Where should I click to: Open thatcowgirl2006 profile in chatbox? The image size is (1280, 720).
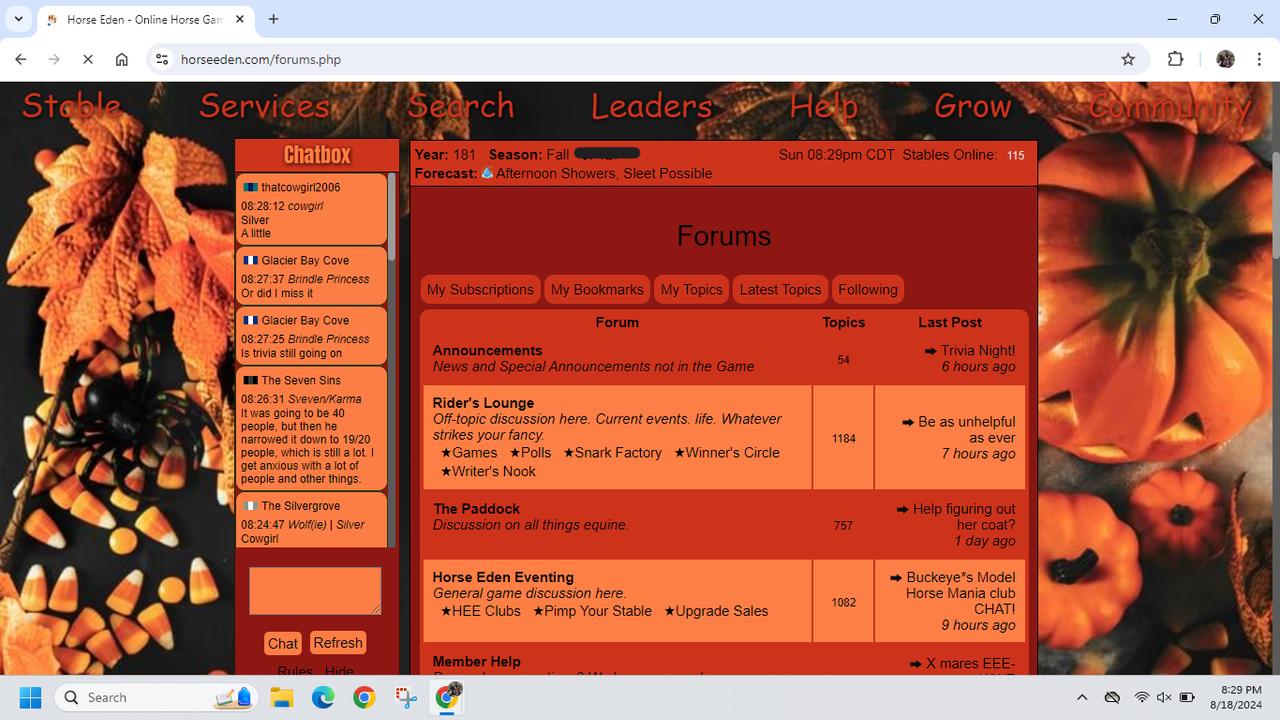pos(300,187)
